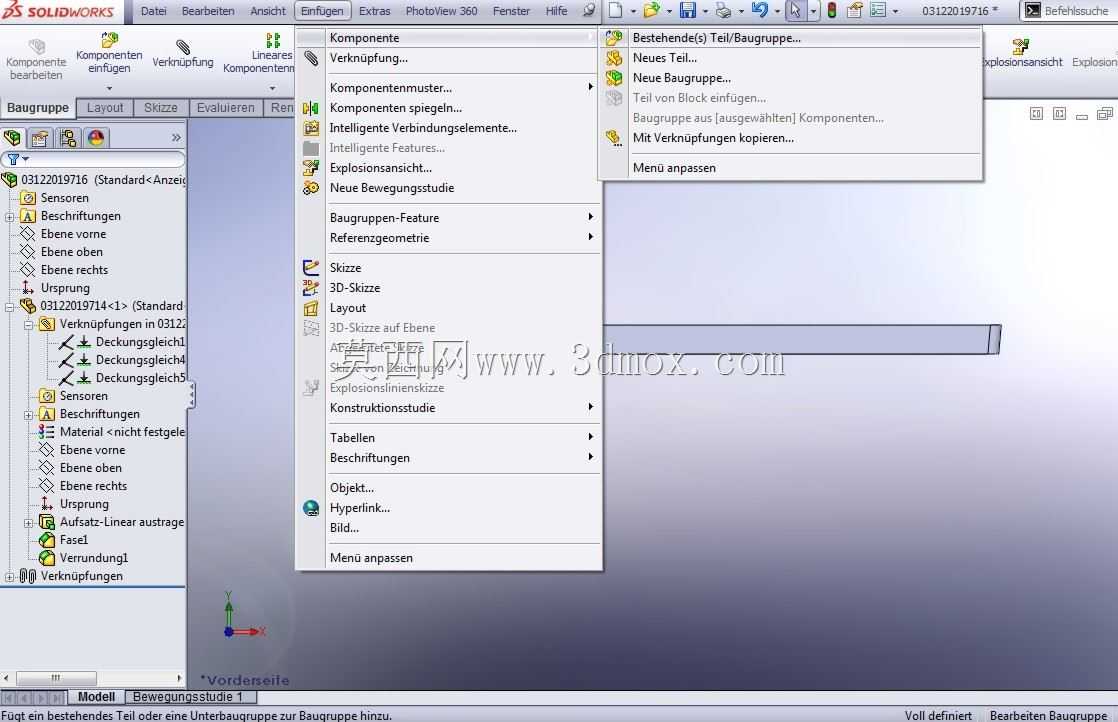Click the Rebuild traffic light icon

point(831,11)
